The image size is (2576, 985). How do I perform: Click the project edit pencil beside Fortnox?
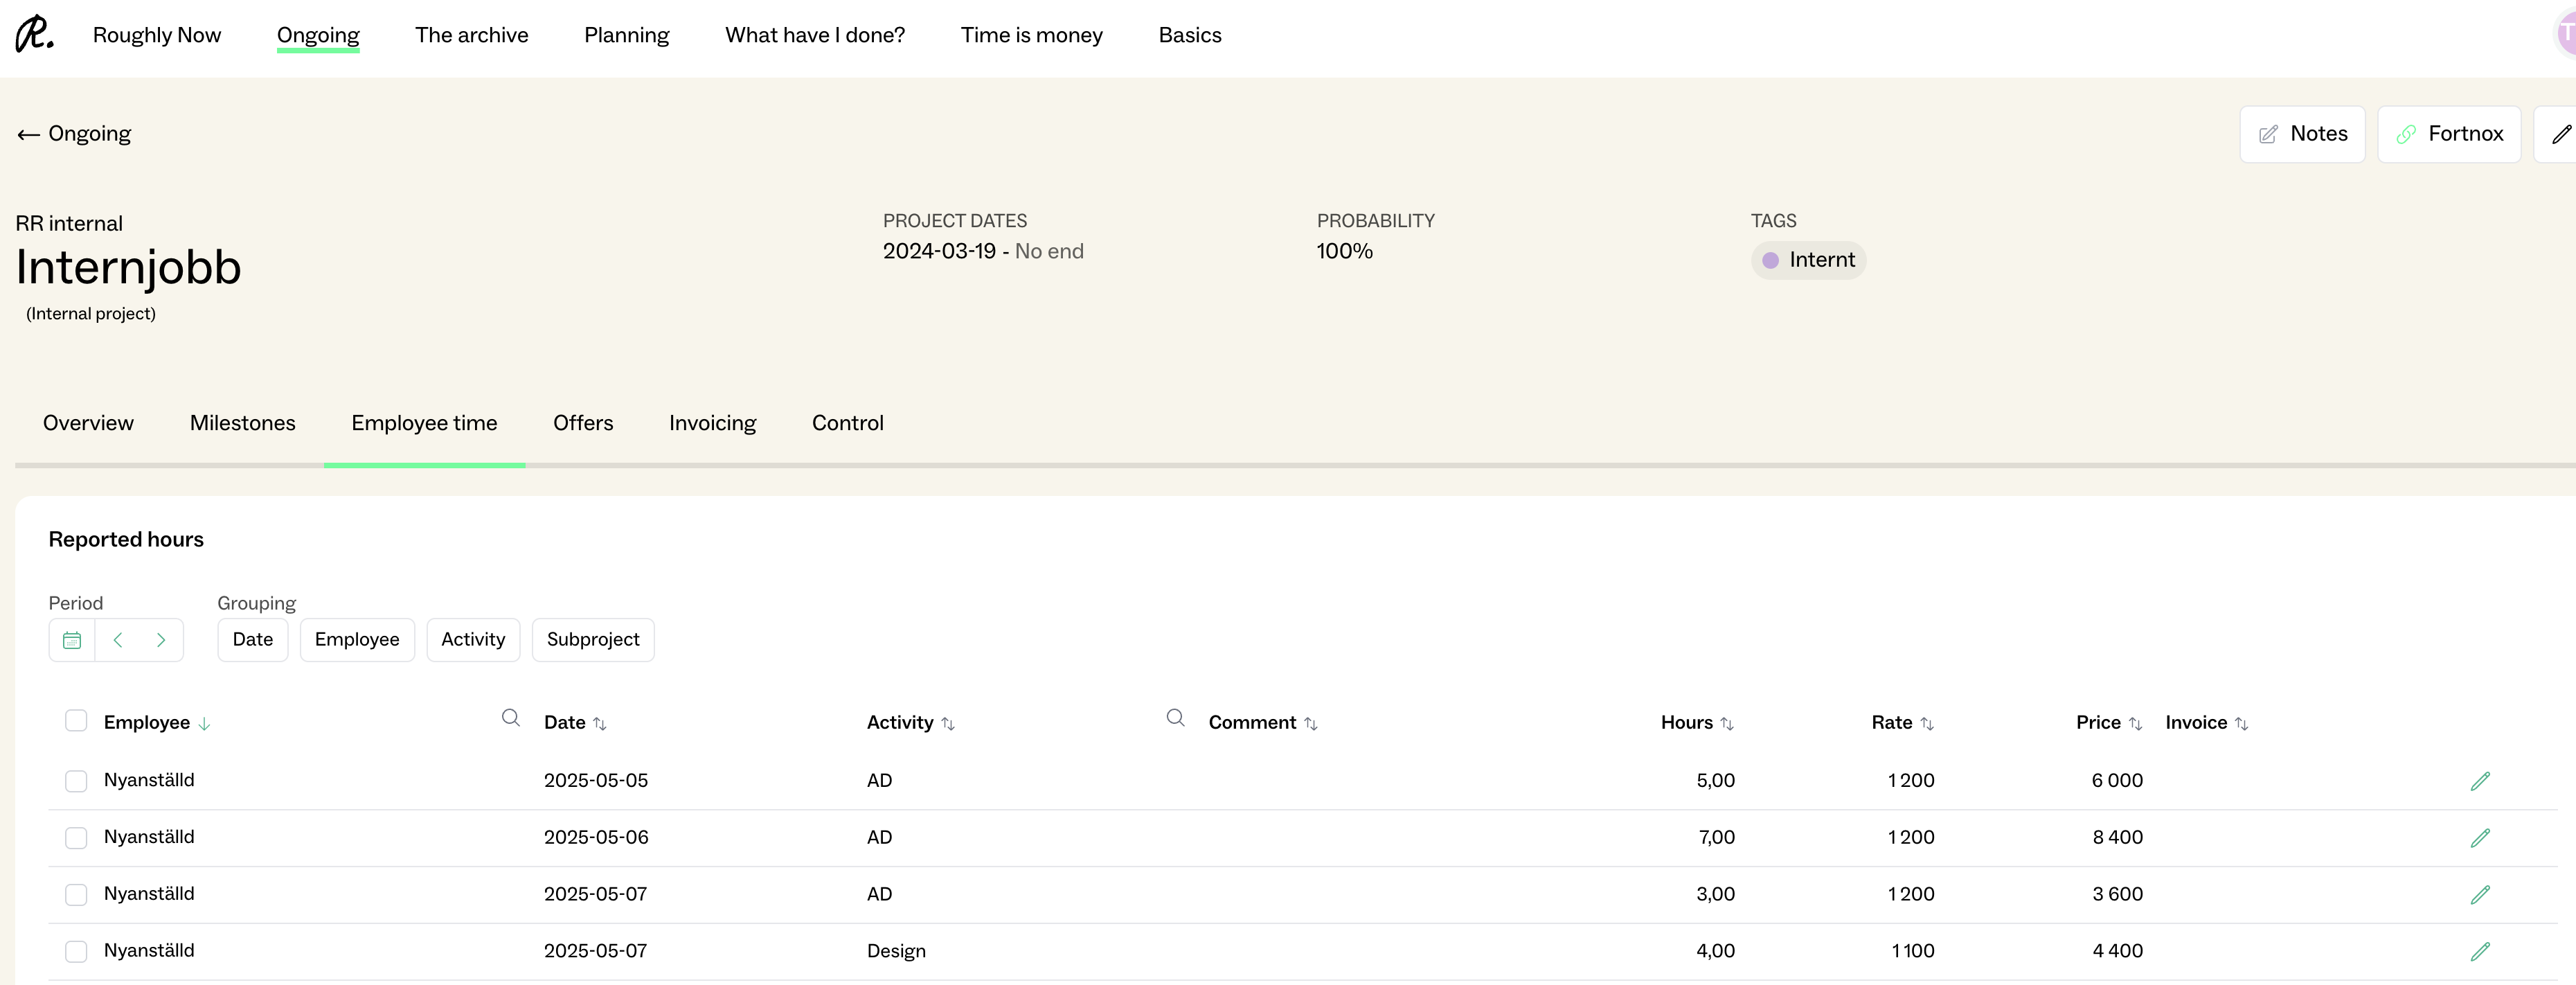tap(2561, 134)
